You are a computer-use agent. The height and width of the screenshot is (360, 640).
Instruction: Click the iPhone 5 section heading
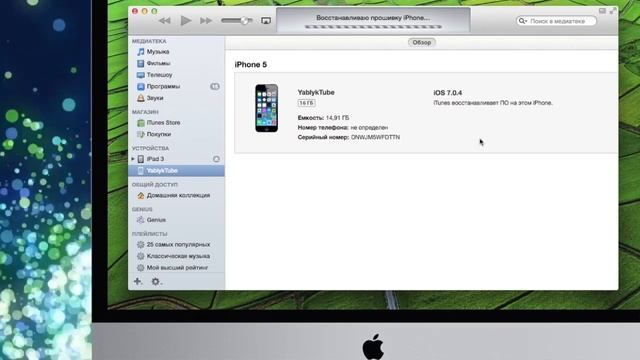click(251, 64)
